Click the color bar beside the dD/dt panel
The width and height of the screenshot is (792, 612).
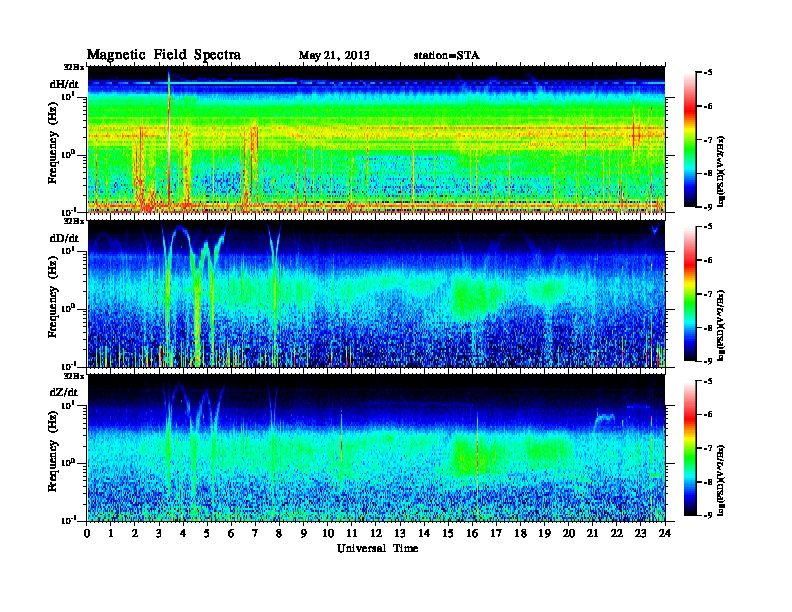tap(690, 294)
